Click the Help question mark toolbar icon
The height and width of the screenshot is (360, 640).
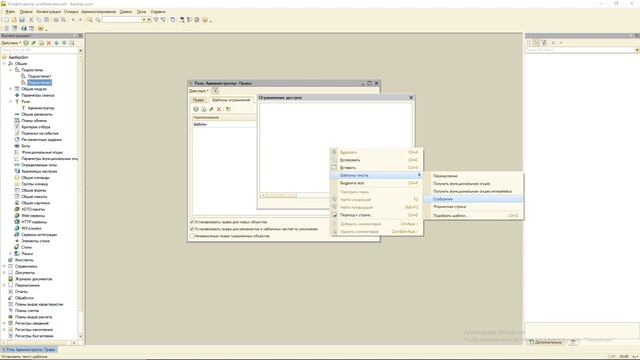[205, 20]
